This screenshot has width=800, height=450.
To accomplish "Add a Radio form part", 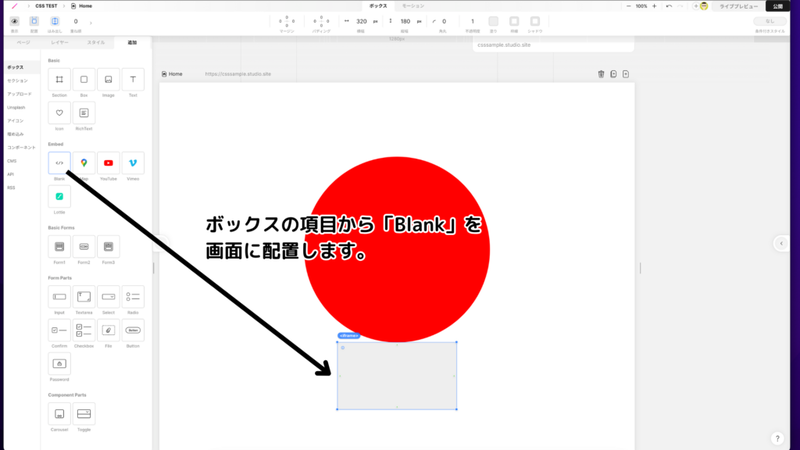I will tap(133, 296).
